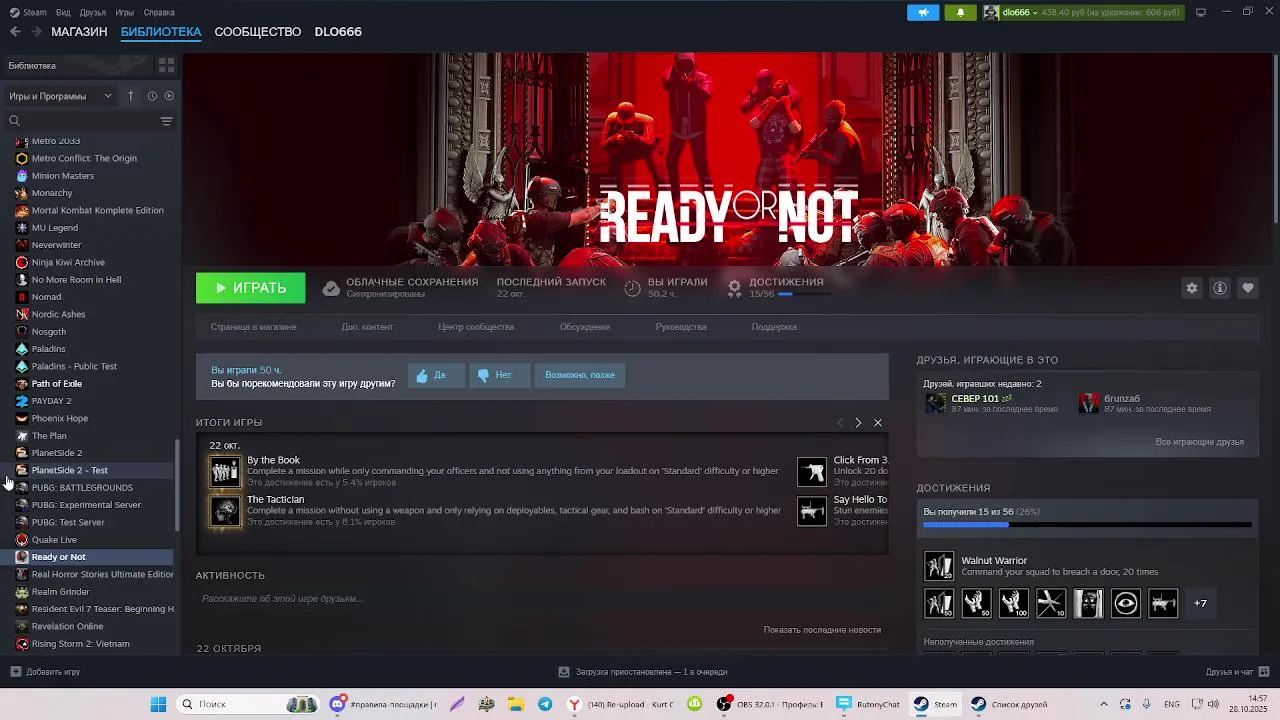Open downloads status paused message
Screen dimensions: 1280x720
643,672
